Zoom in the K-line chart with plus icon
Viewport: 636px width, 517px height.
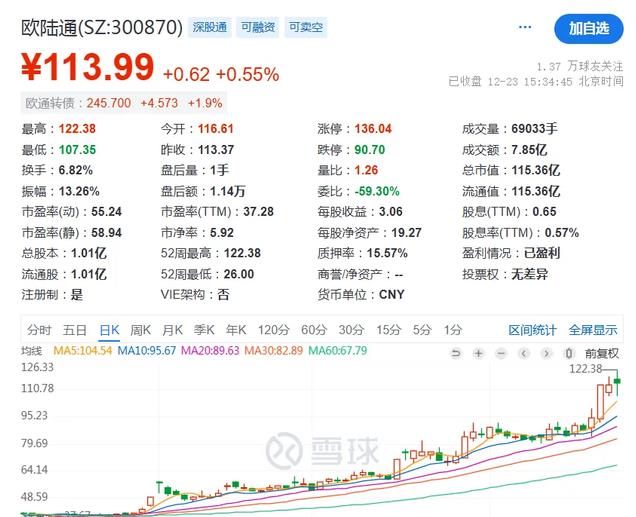coord(479,354)
